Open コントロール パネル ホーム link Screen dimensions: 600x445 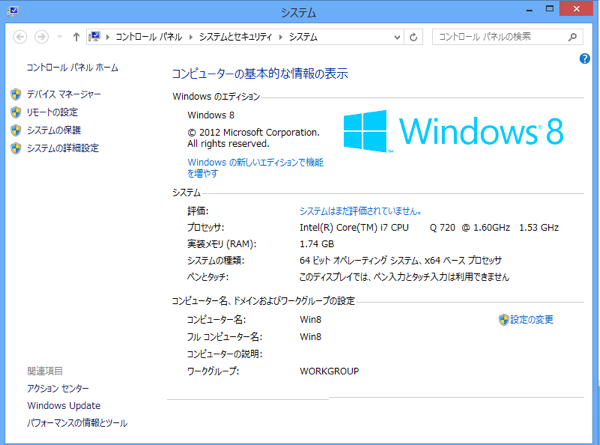[x=72, y=68]
